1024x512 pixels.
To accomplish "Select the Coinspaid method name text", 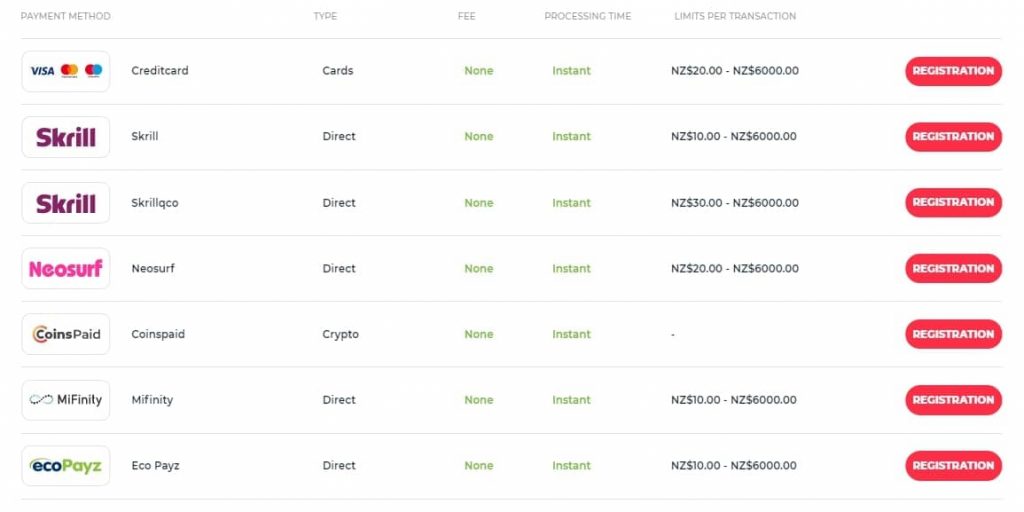I will 158,334.
